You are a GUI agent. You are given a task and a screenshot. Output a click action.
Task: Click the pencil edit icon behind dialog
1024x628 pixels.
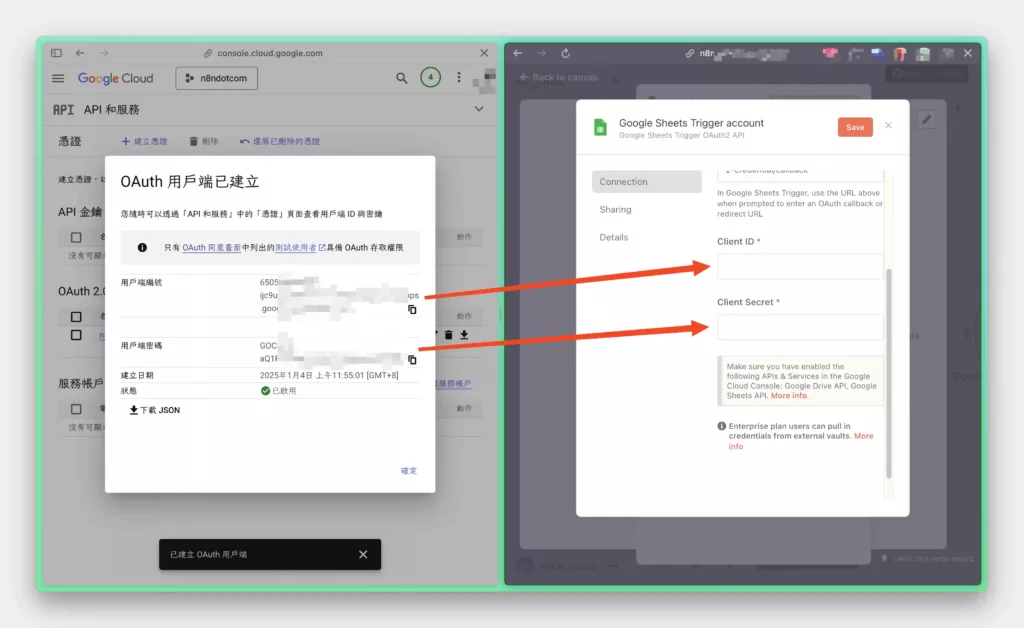pos(927,119)
